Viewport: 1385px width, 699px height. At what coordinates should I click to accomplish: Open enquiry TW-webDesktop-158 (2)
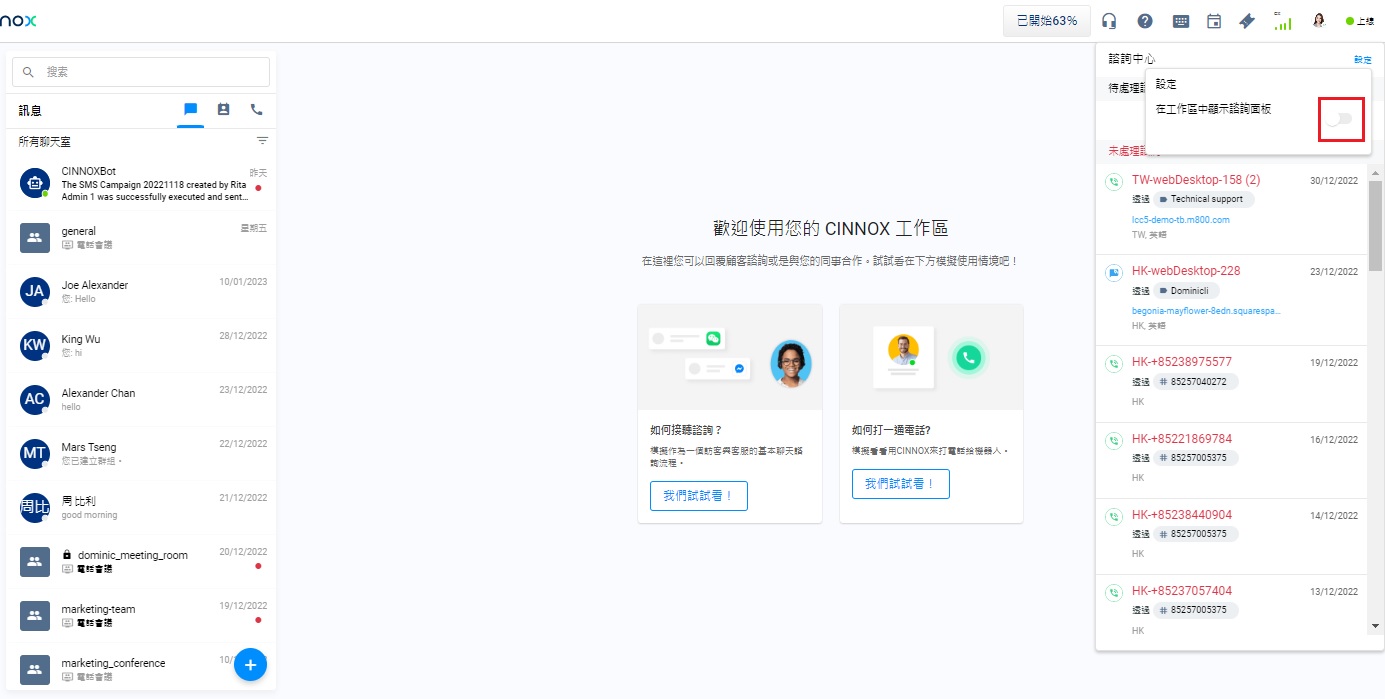pyautogui.click(x=1196, y=180)
